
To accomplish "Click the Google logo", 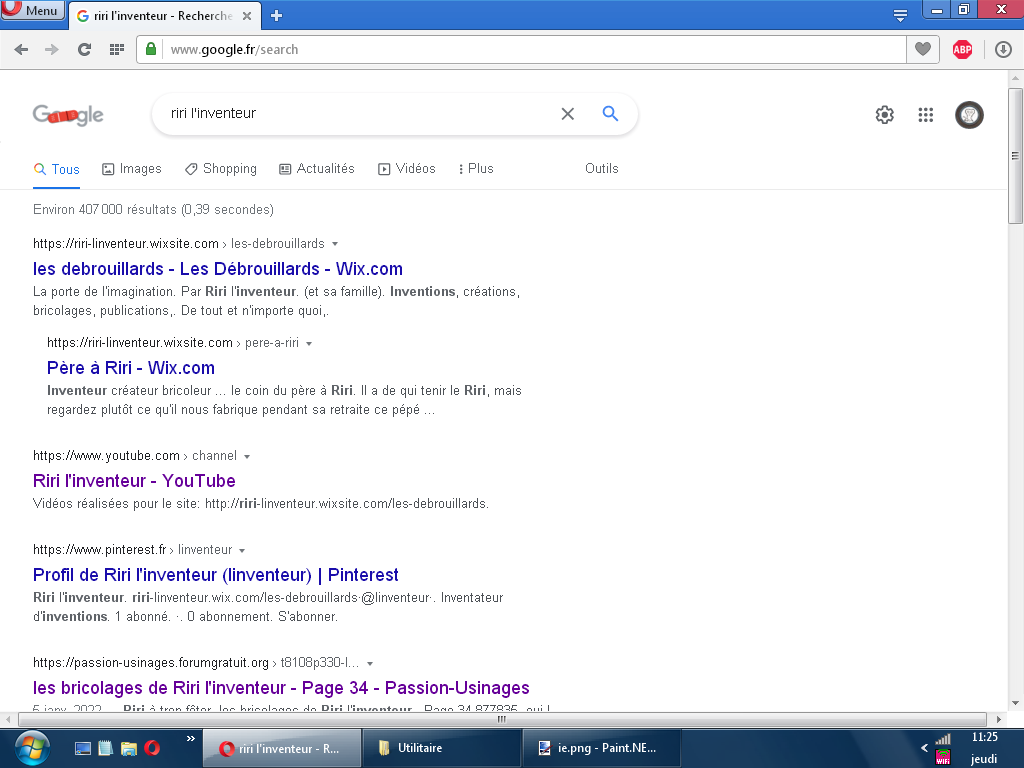I will coord(68,115).
